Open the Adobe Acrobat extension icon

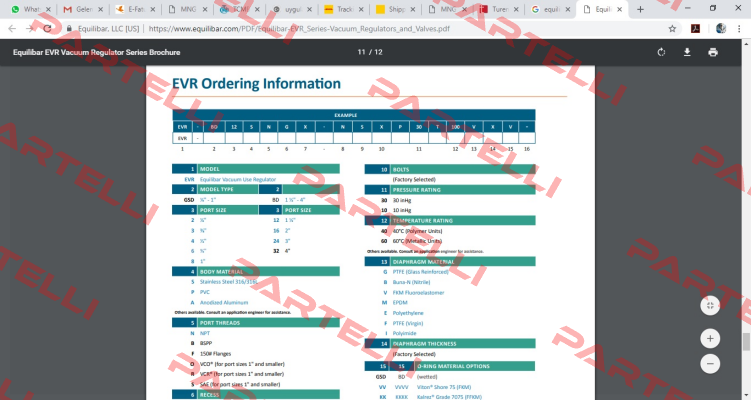tap(695, 29)
